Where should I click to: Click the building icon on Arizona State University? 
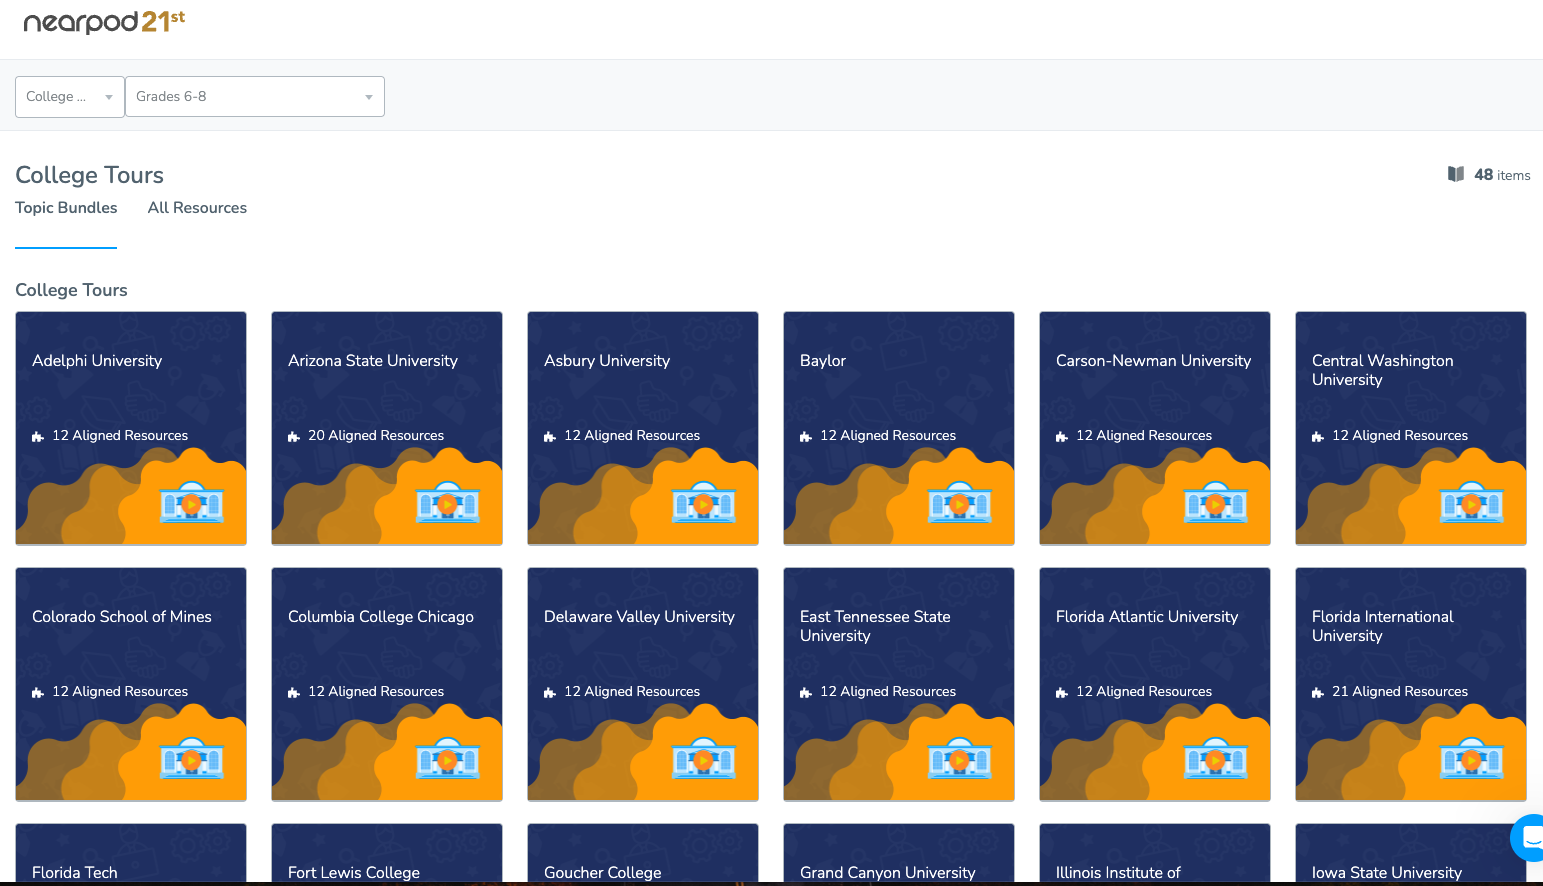point(448,503)
